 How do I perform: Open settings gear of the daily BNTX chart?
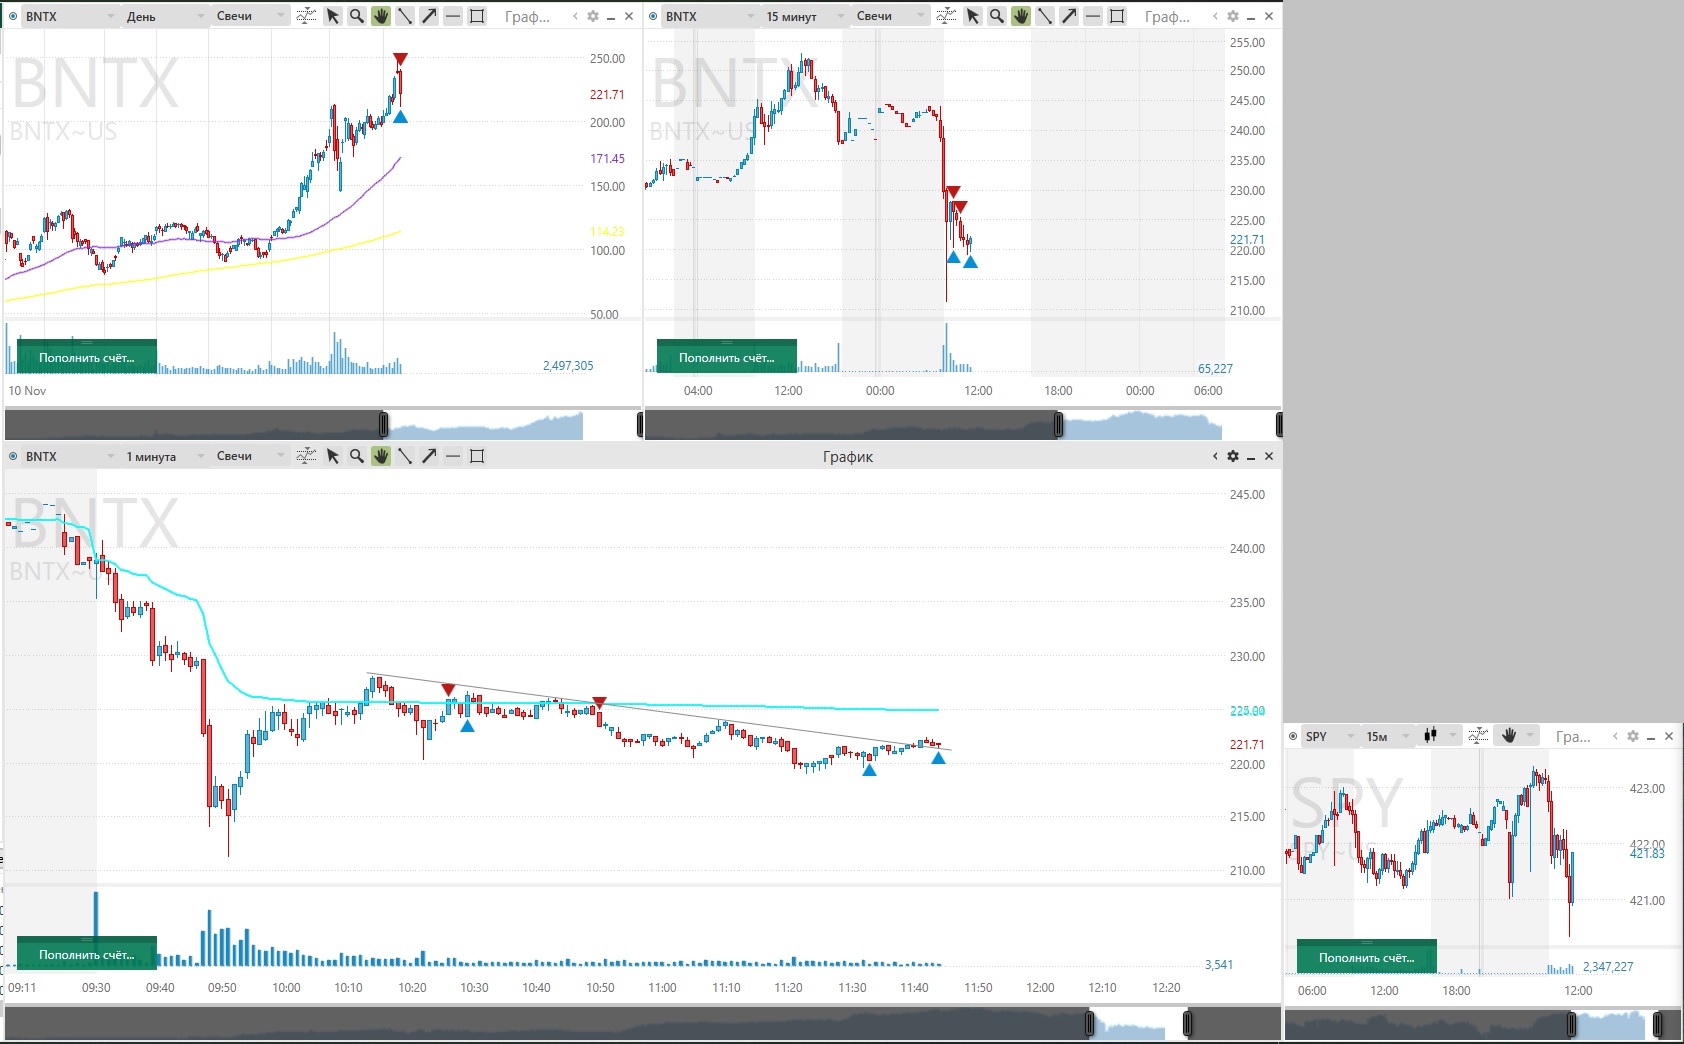(x=593, y=16)
